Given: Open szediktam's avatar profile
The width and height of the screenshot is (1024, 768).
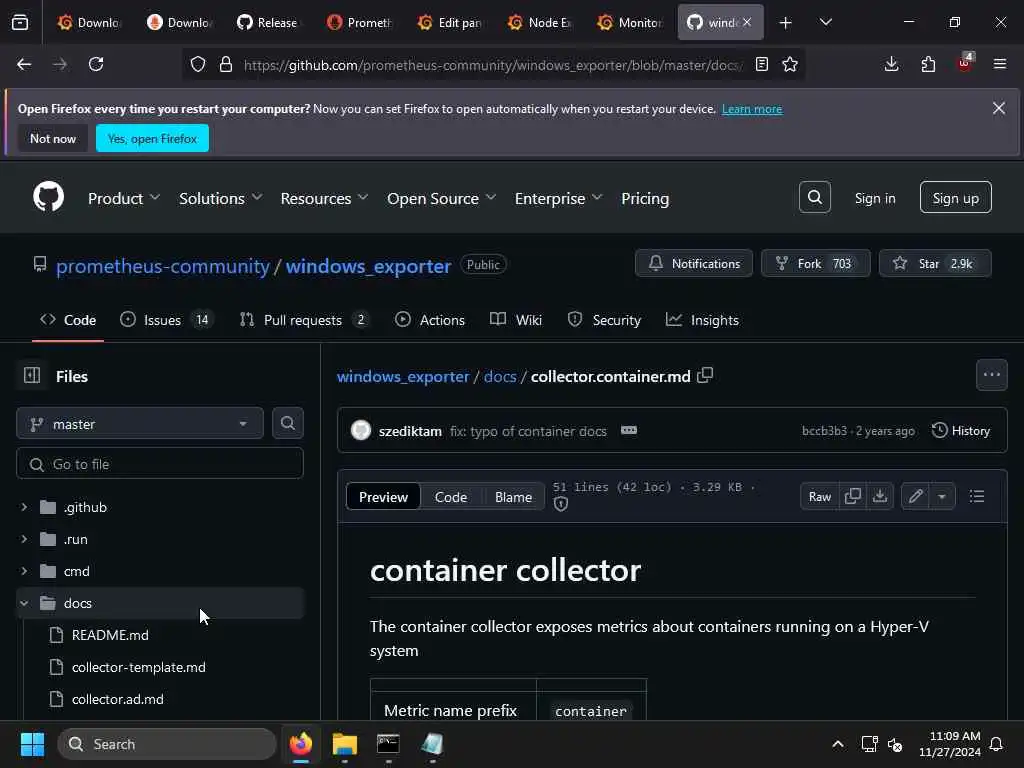Looking at the screenshot, I should click(x=360, y=430).
